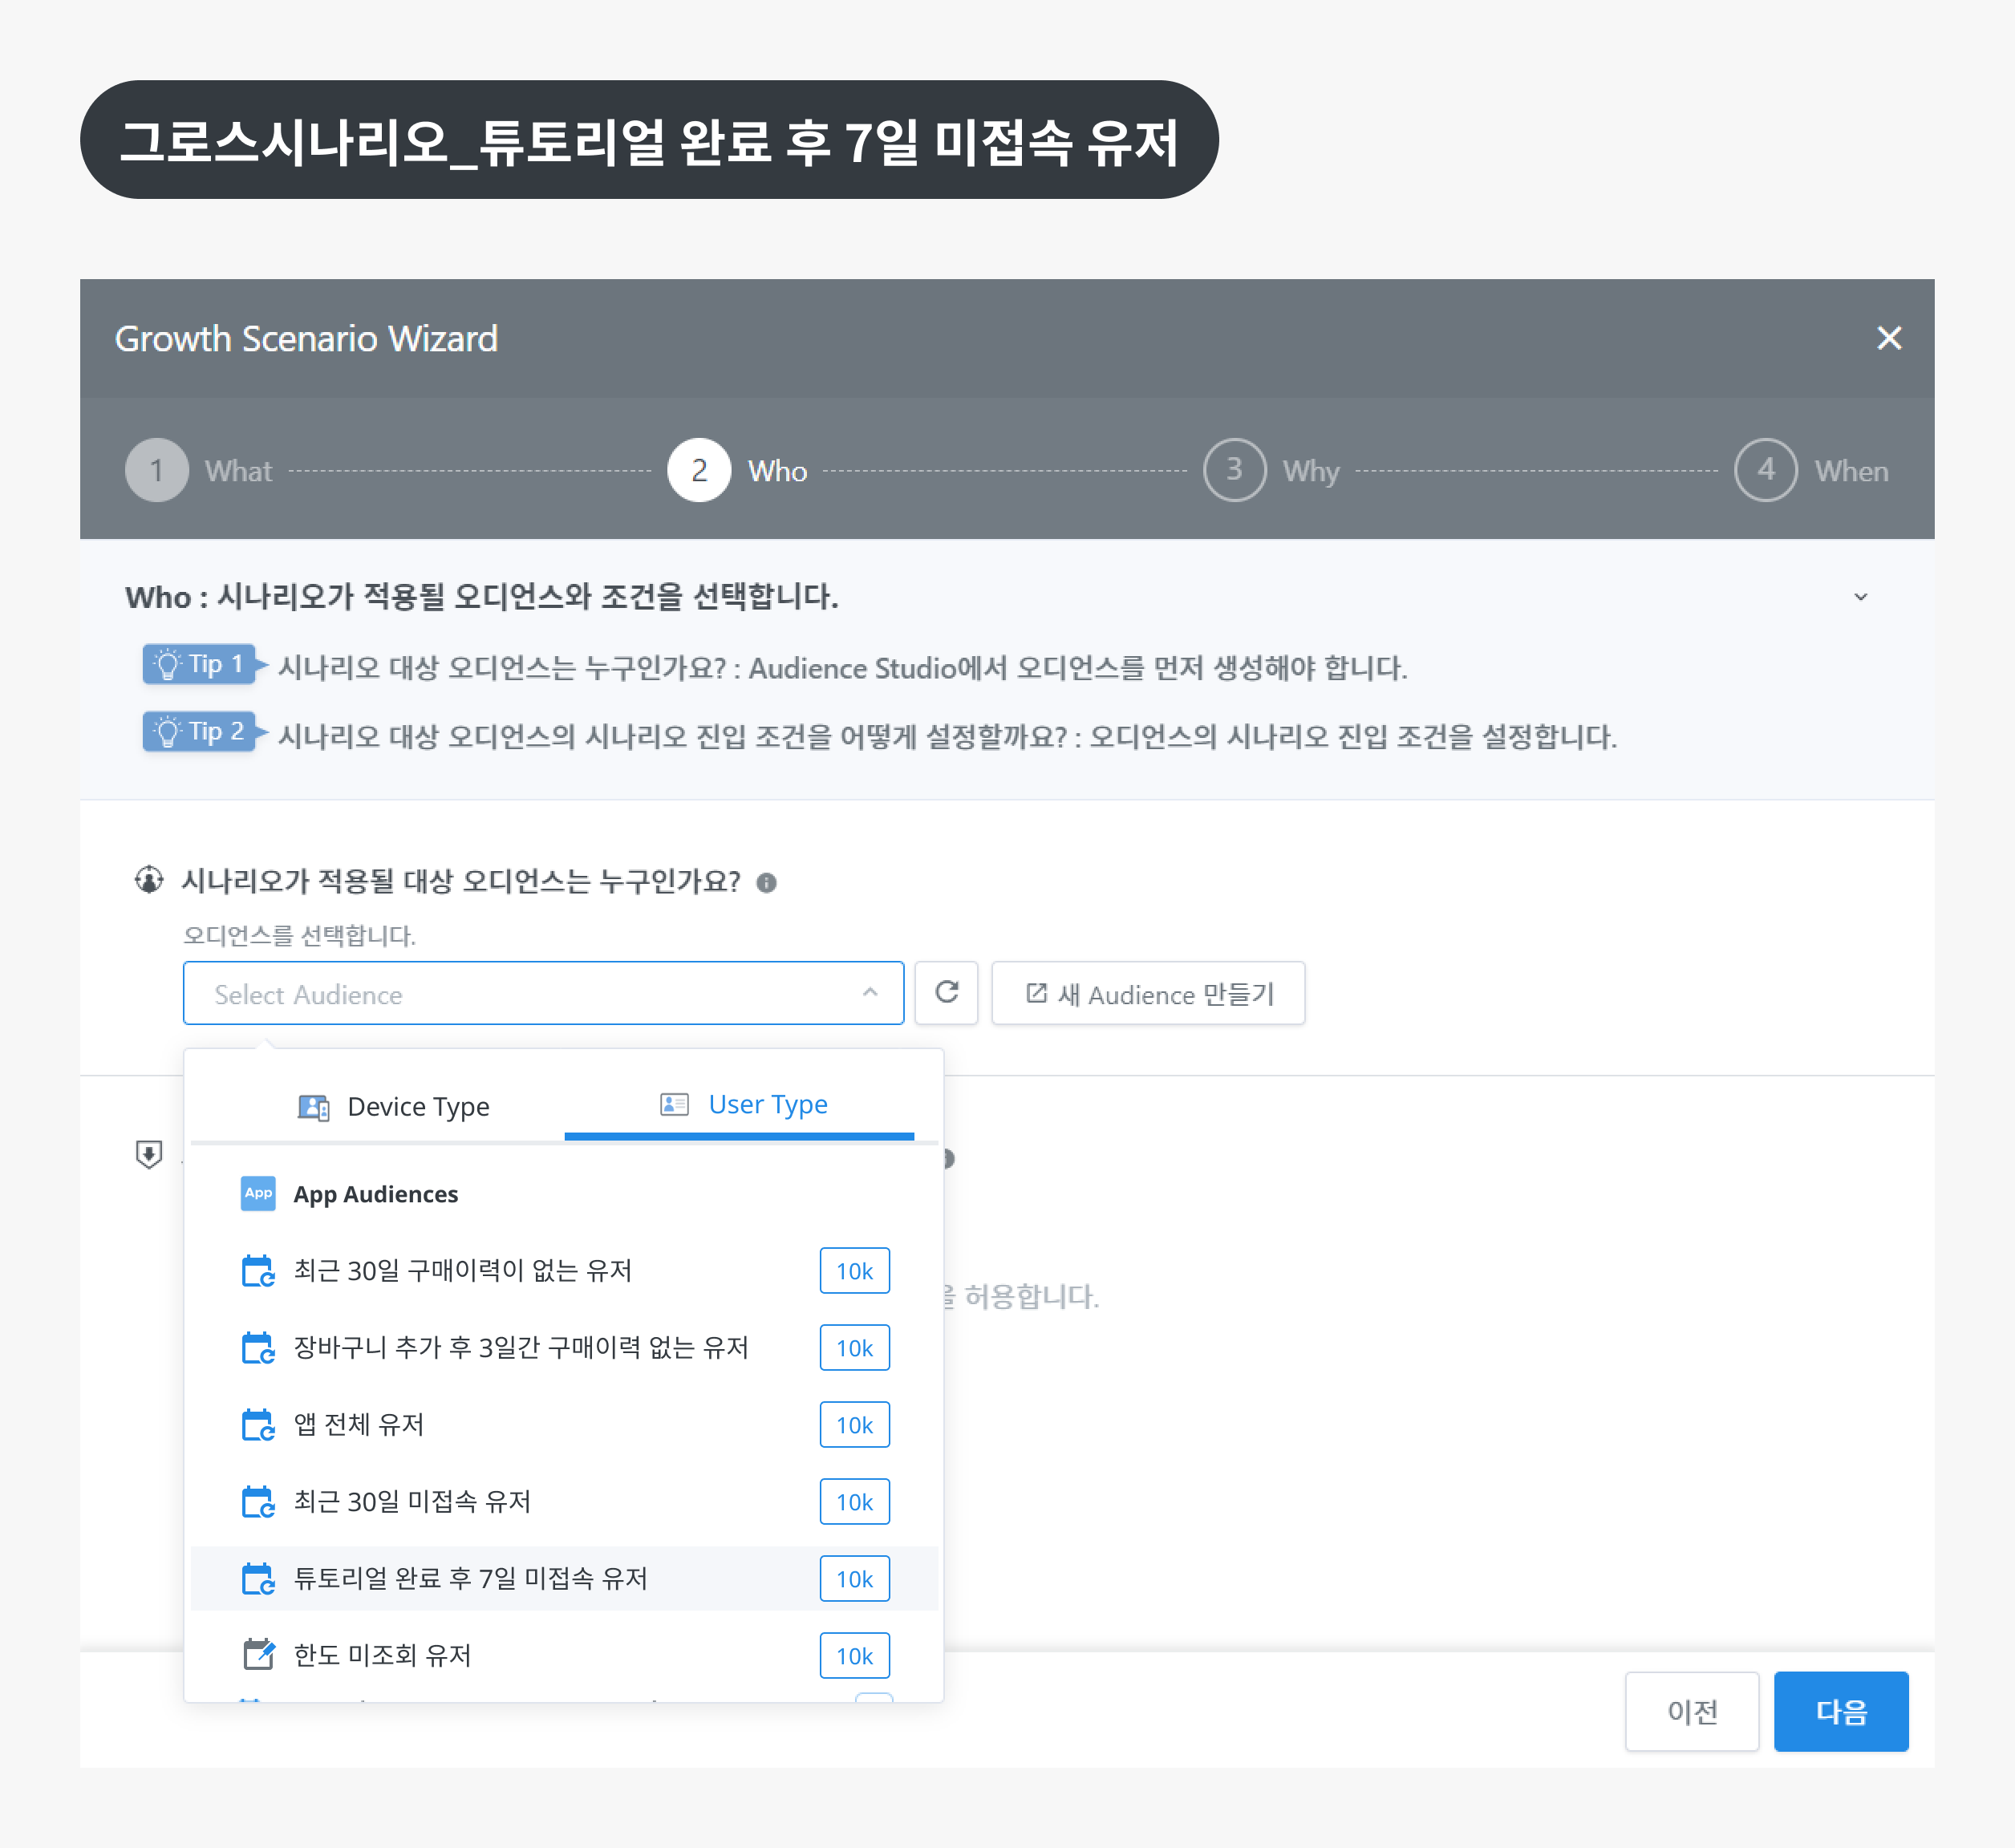Select the 튜토리얼 완료 후 7일 미접속 유저 audience

[471, 1578]
